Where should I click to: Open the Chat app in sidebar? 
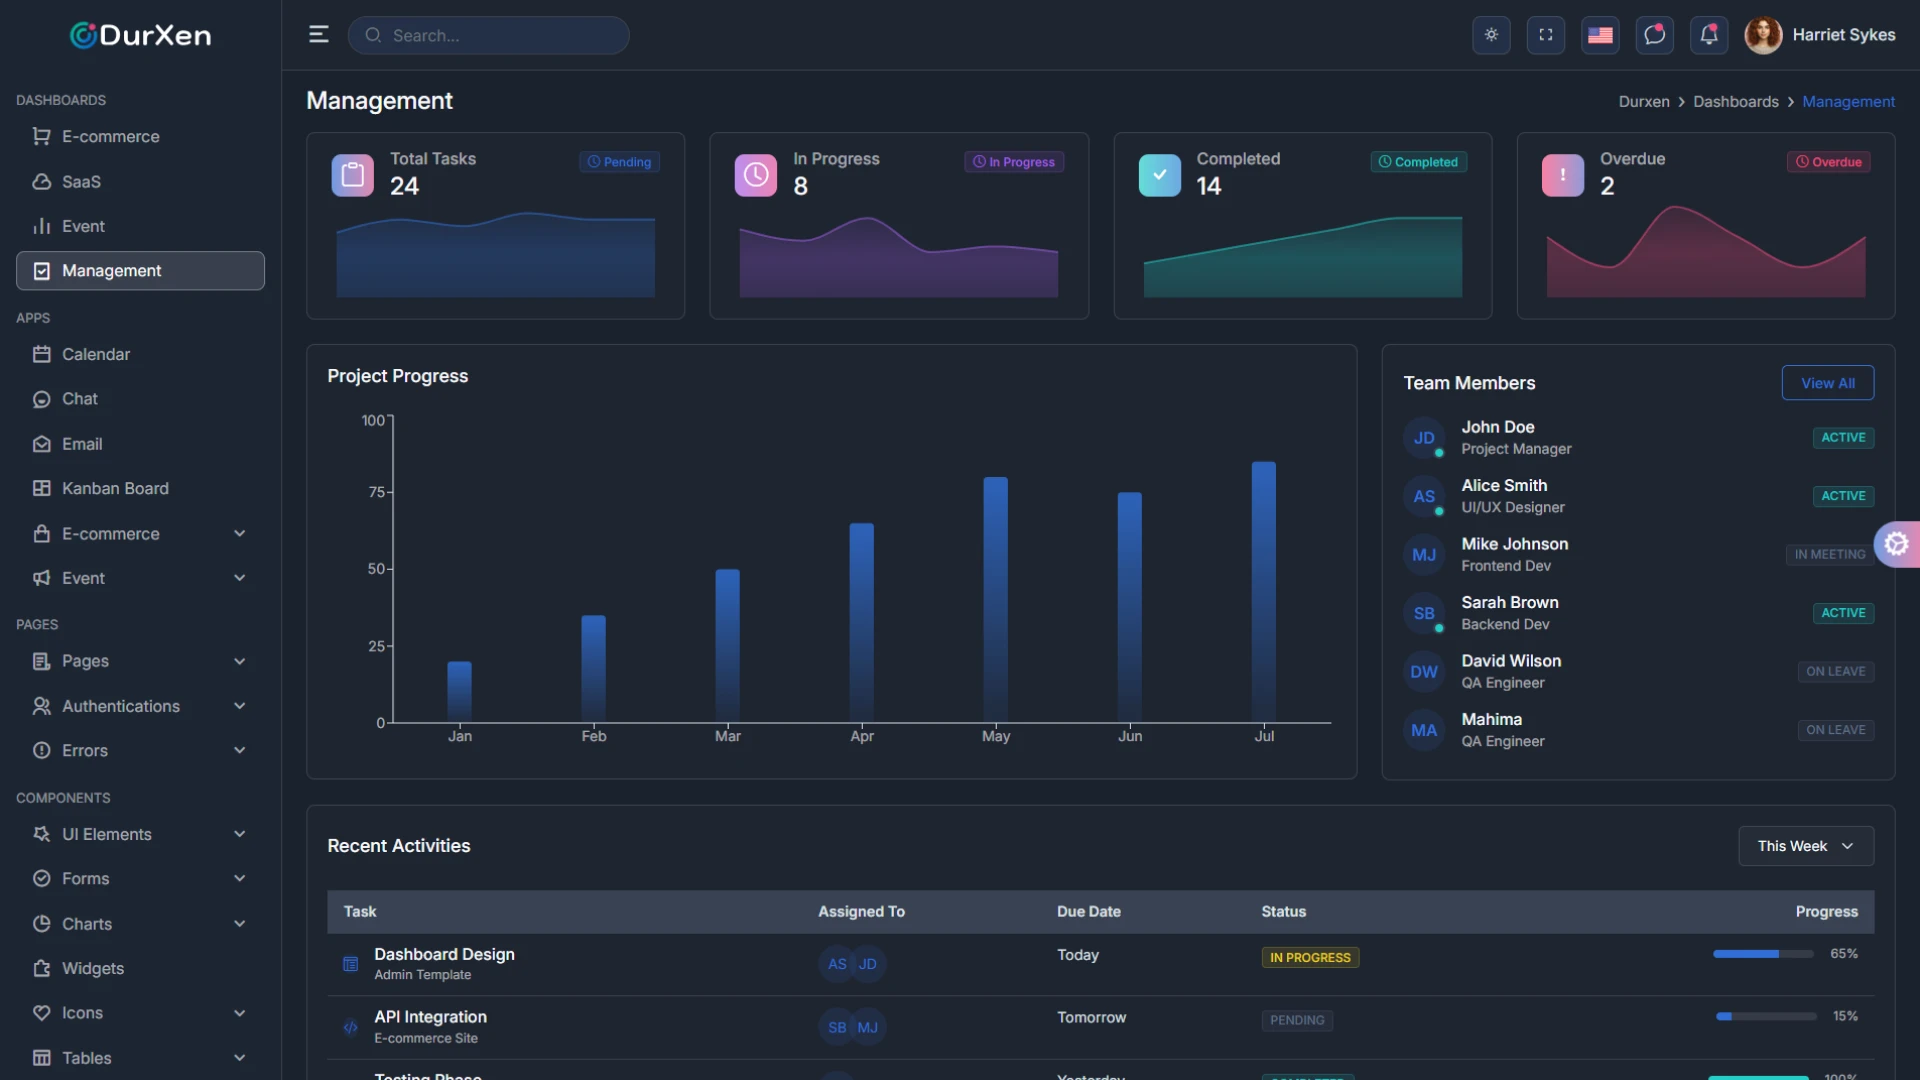(x=140, y=399)
